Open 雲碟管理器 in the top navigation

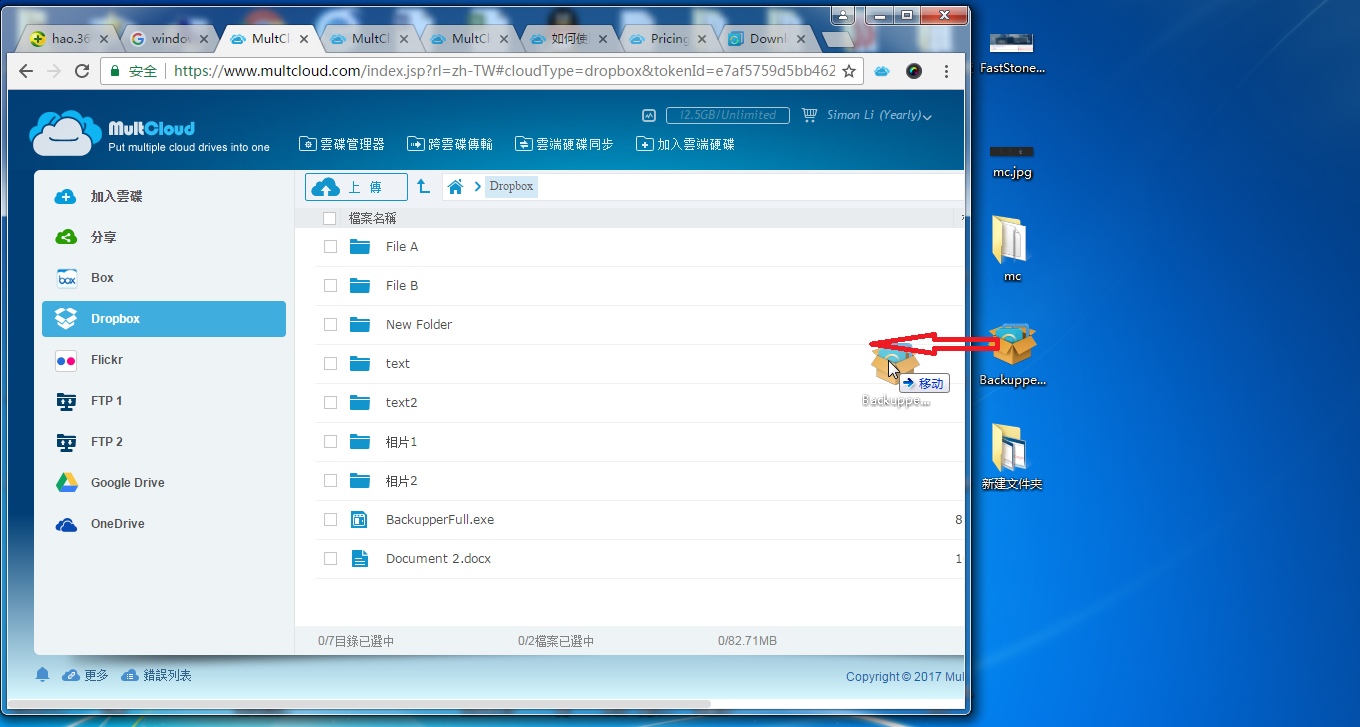[342, 144]
